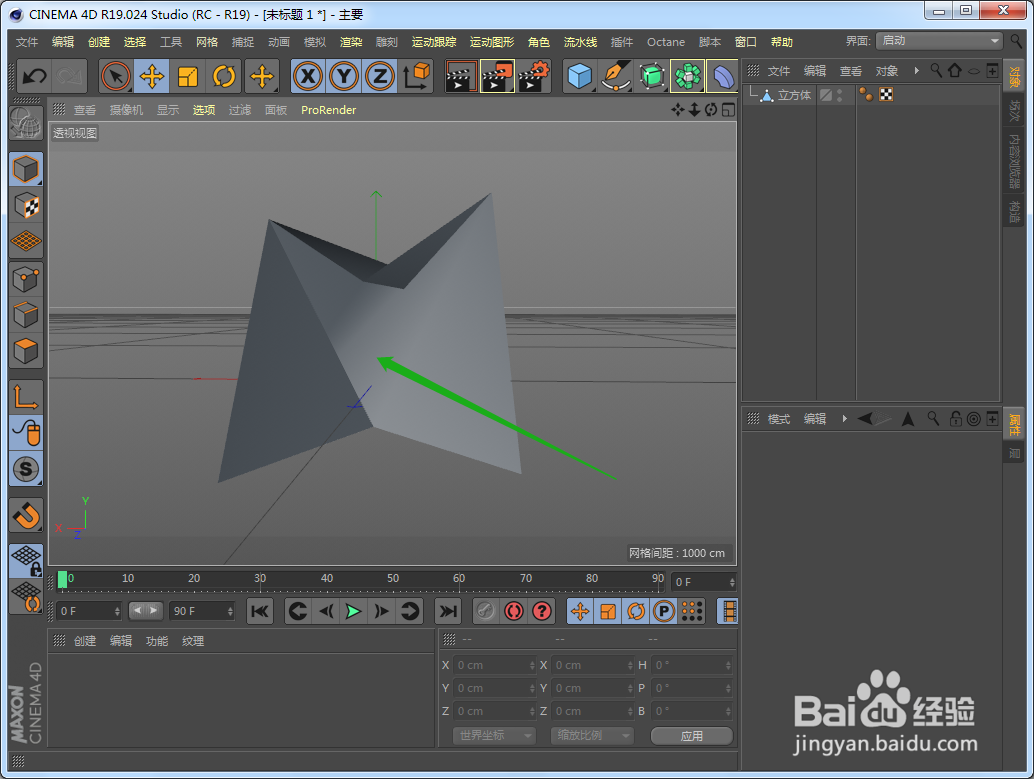This screenshot has width=1034, height=779.
Task: Open the 创建 material menu
Action: click(84, 640)
